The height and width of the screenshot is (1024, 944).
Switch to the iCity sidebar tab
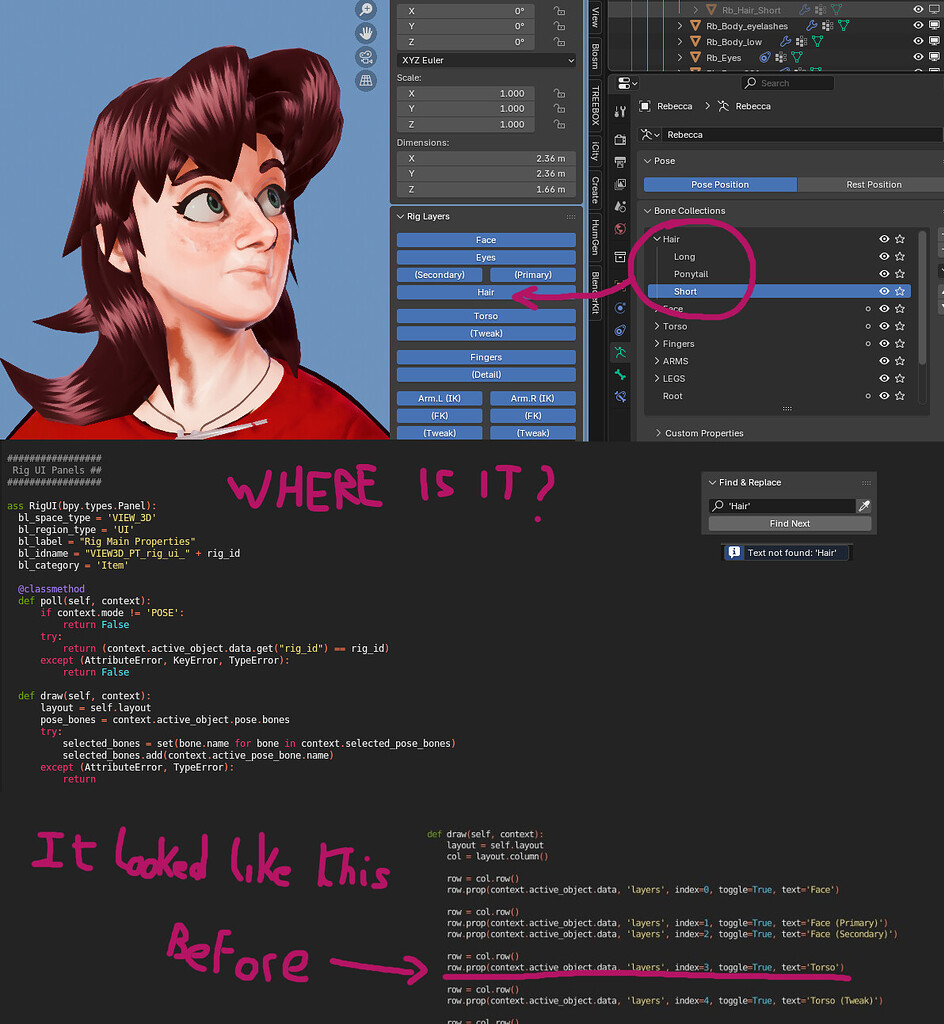[x=595, y=151]
